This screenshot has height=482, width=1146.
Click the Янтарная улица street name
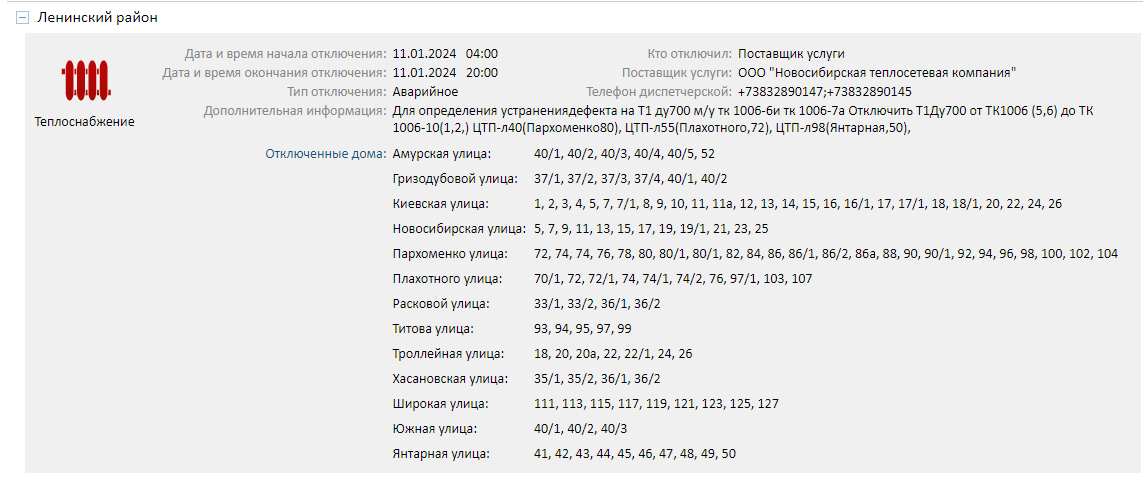441,454
